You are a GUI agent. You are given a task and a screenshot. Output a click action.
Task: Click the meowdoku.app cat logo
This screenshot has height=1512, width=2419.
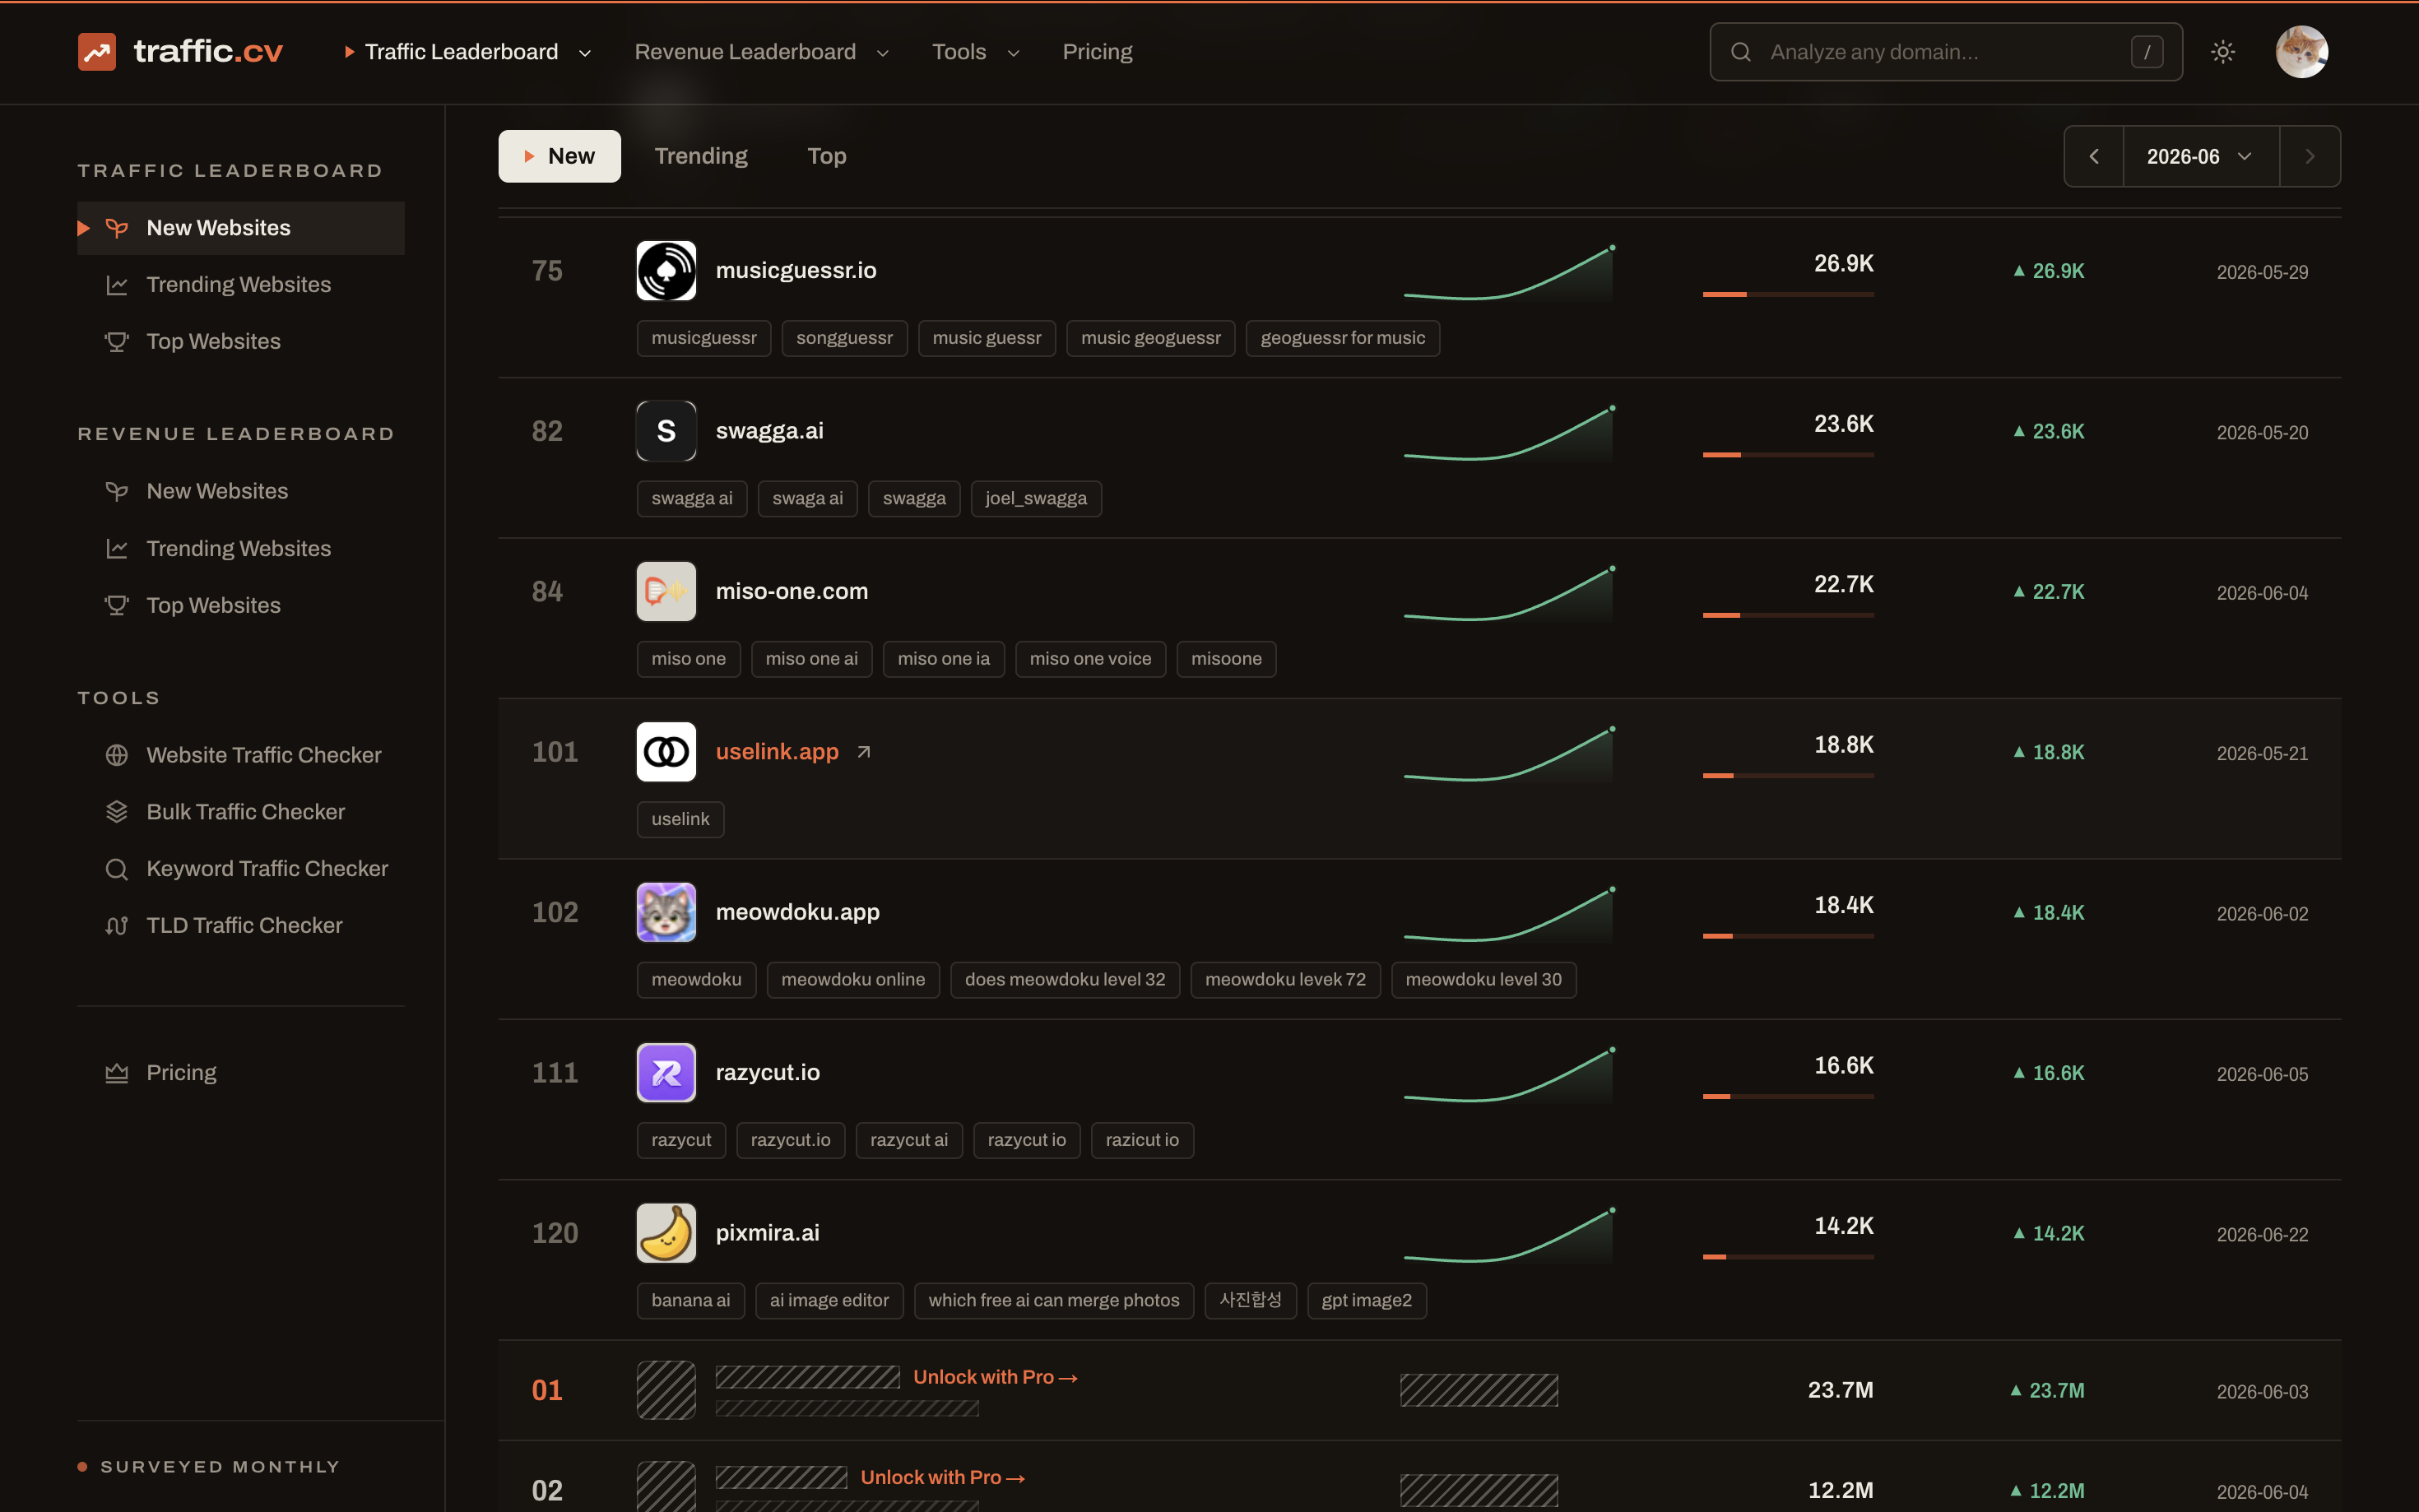(x=666, y=912)
